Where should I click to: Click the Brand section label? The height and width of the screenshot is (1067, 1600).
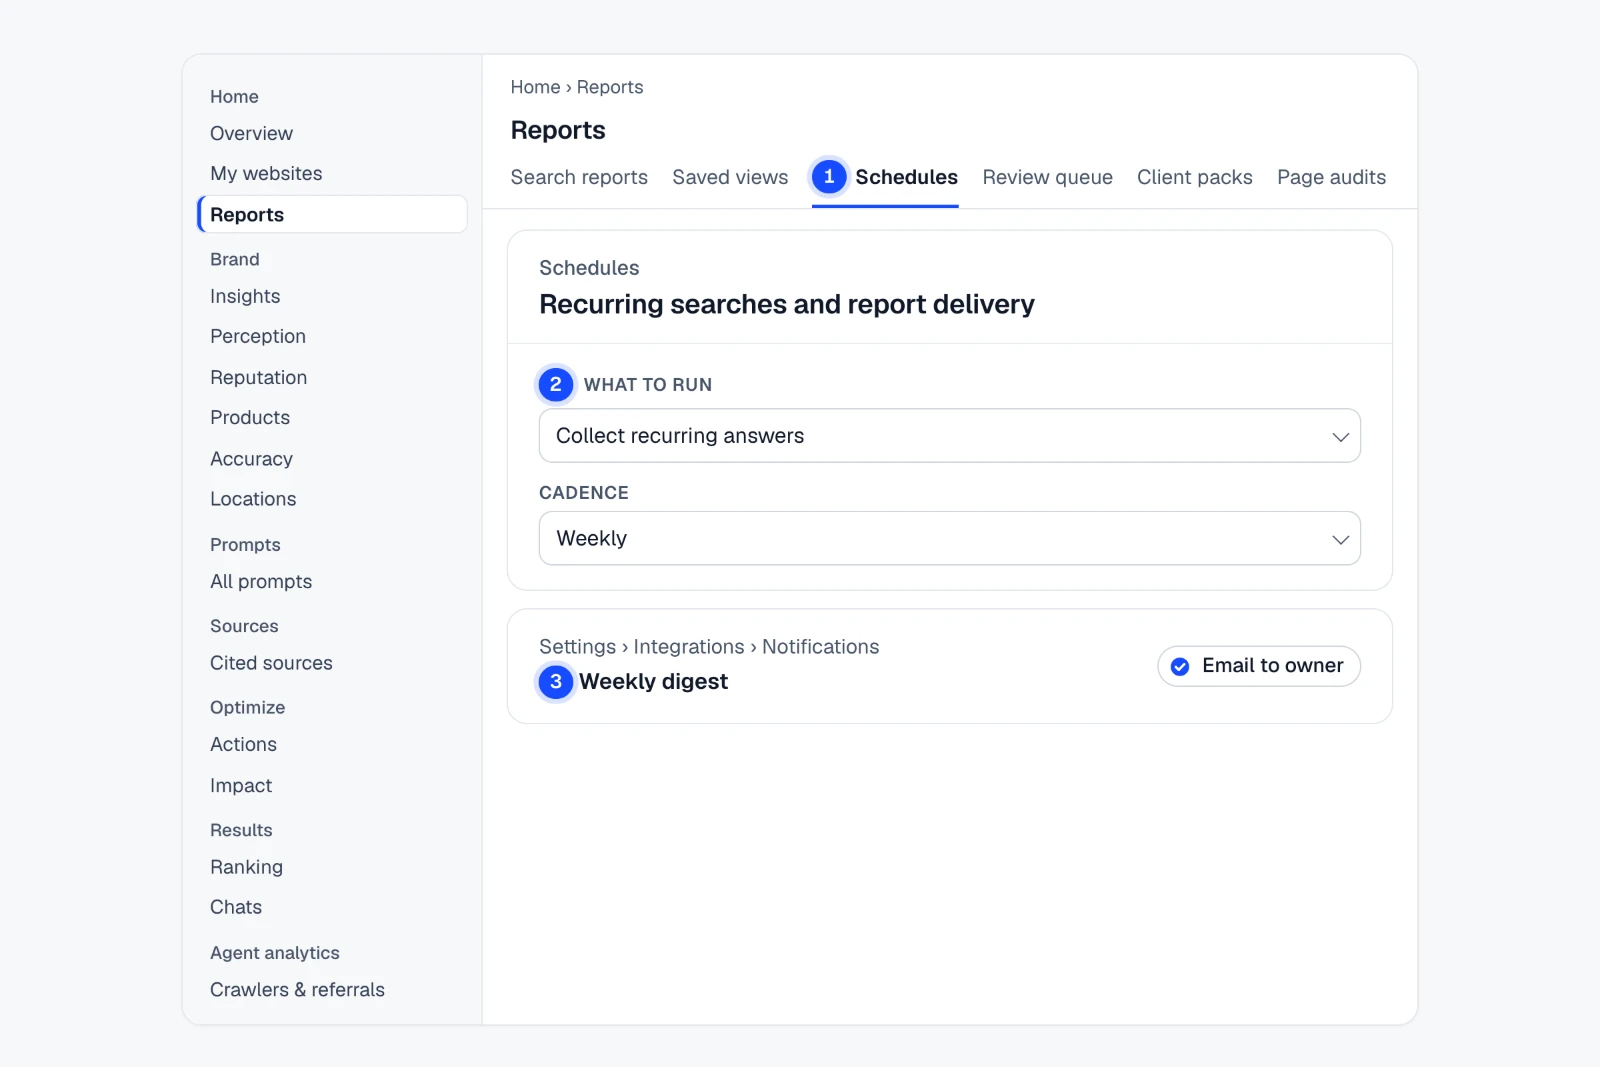(235, 259)
